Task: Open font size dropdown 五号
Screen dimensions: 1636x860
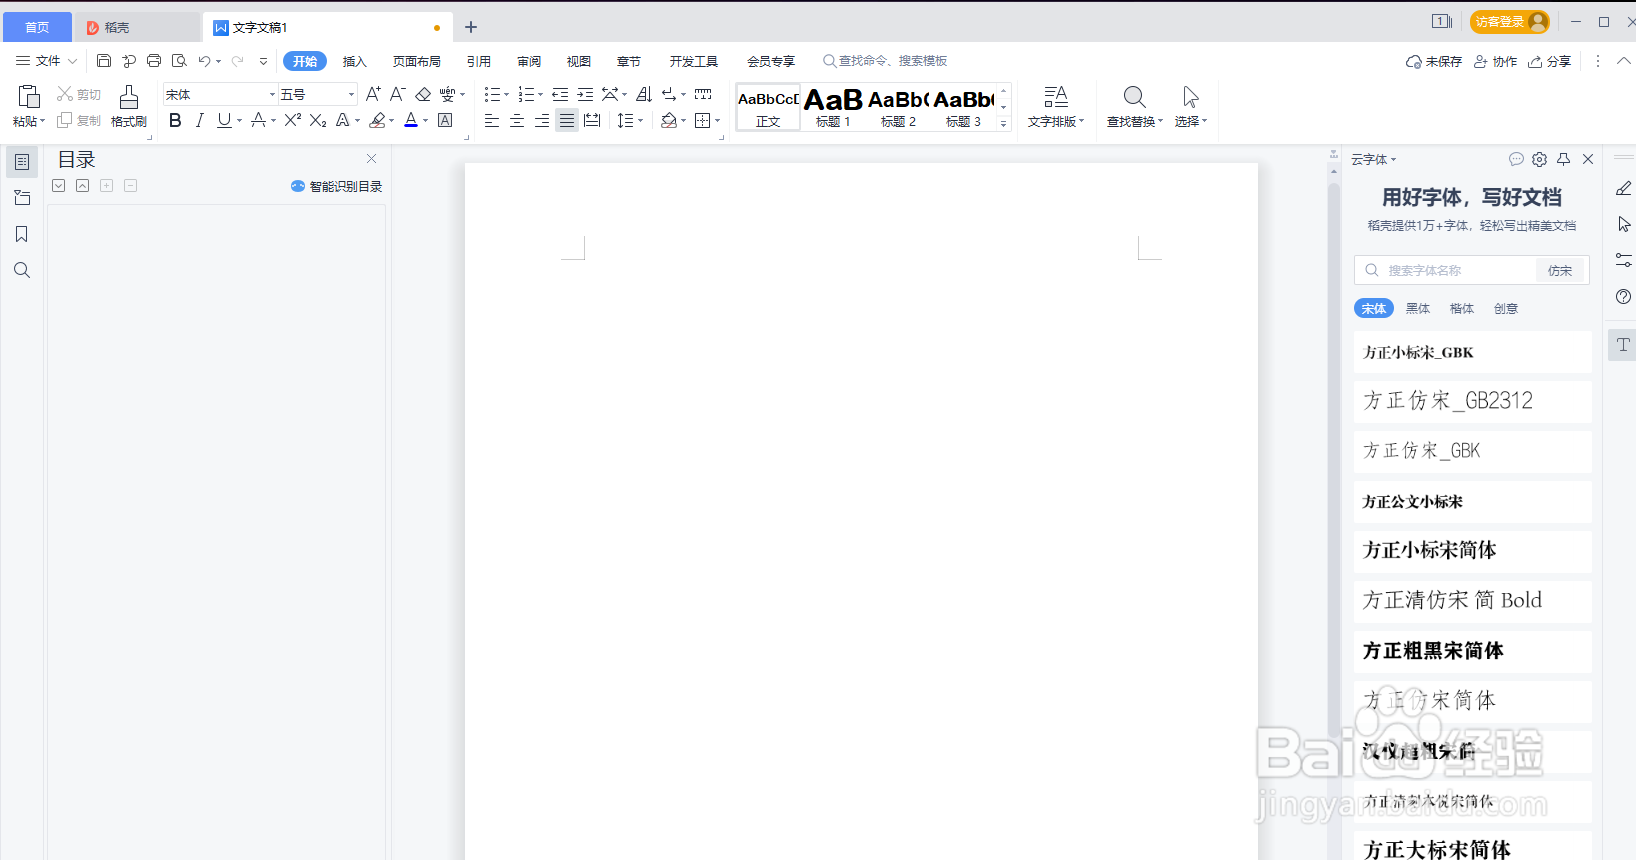Action: pos(351,94)
